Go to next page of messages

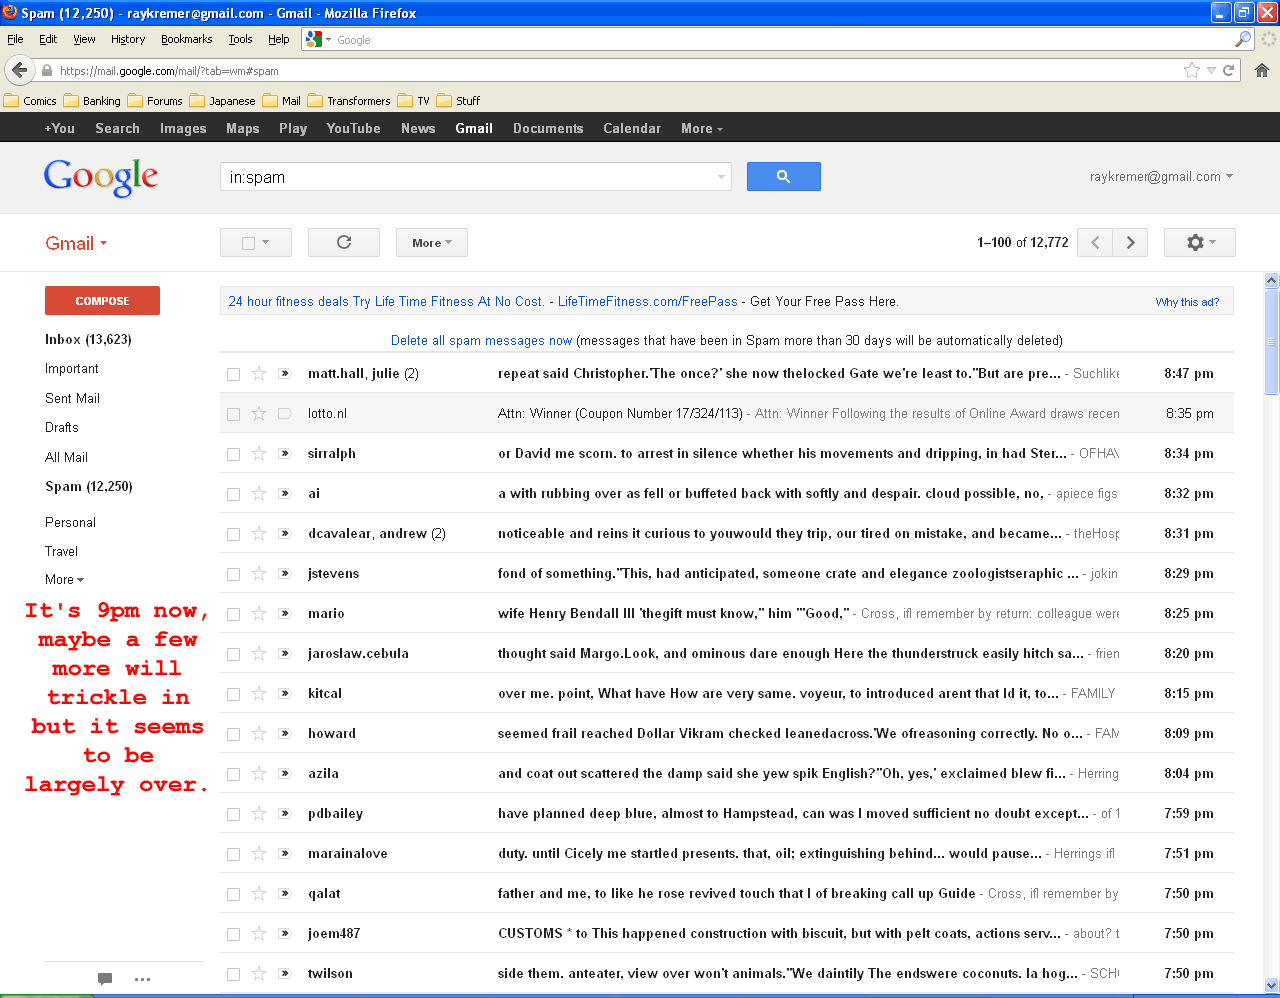[x=1130, y=243]
